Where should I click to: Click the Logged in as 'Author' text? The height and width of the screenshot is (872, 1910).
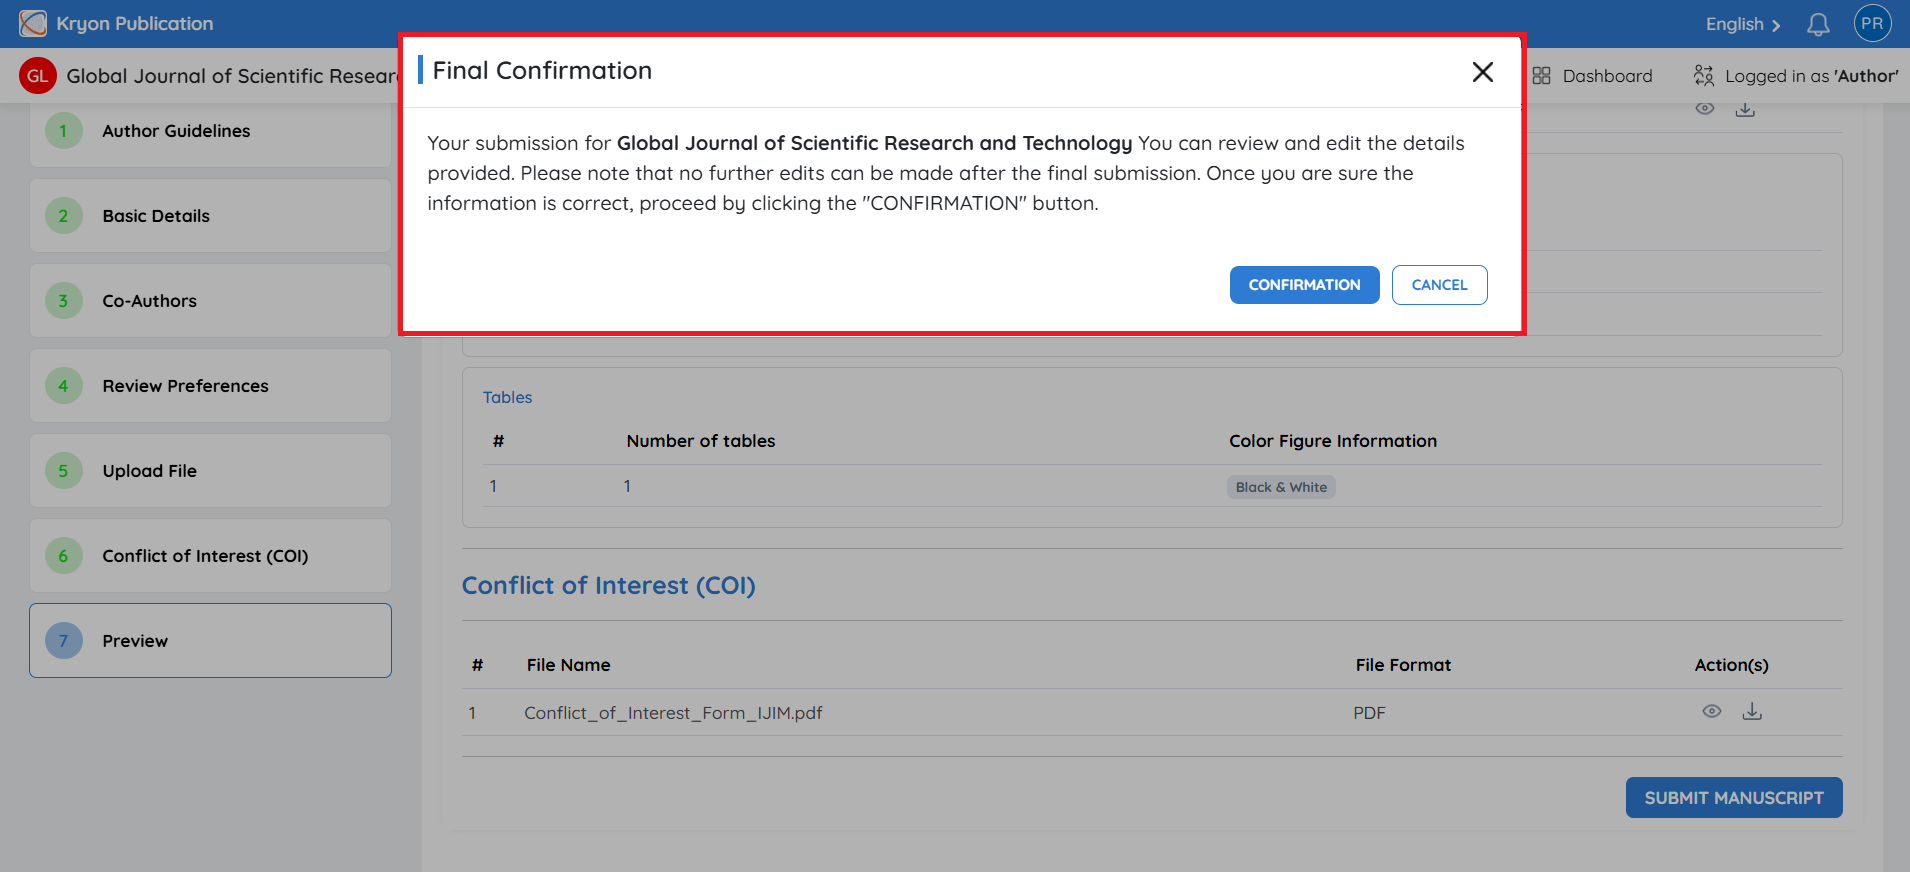[x=1811, y=76]
